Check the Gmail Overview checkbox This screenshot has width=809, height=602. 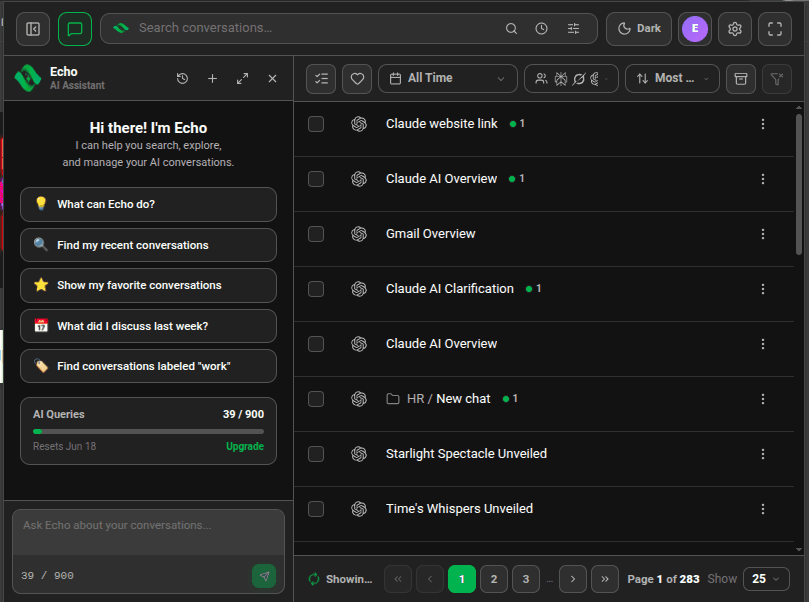(x=316, y=234)
